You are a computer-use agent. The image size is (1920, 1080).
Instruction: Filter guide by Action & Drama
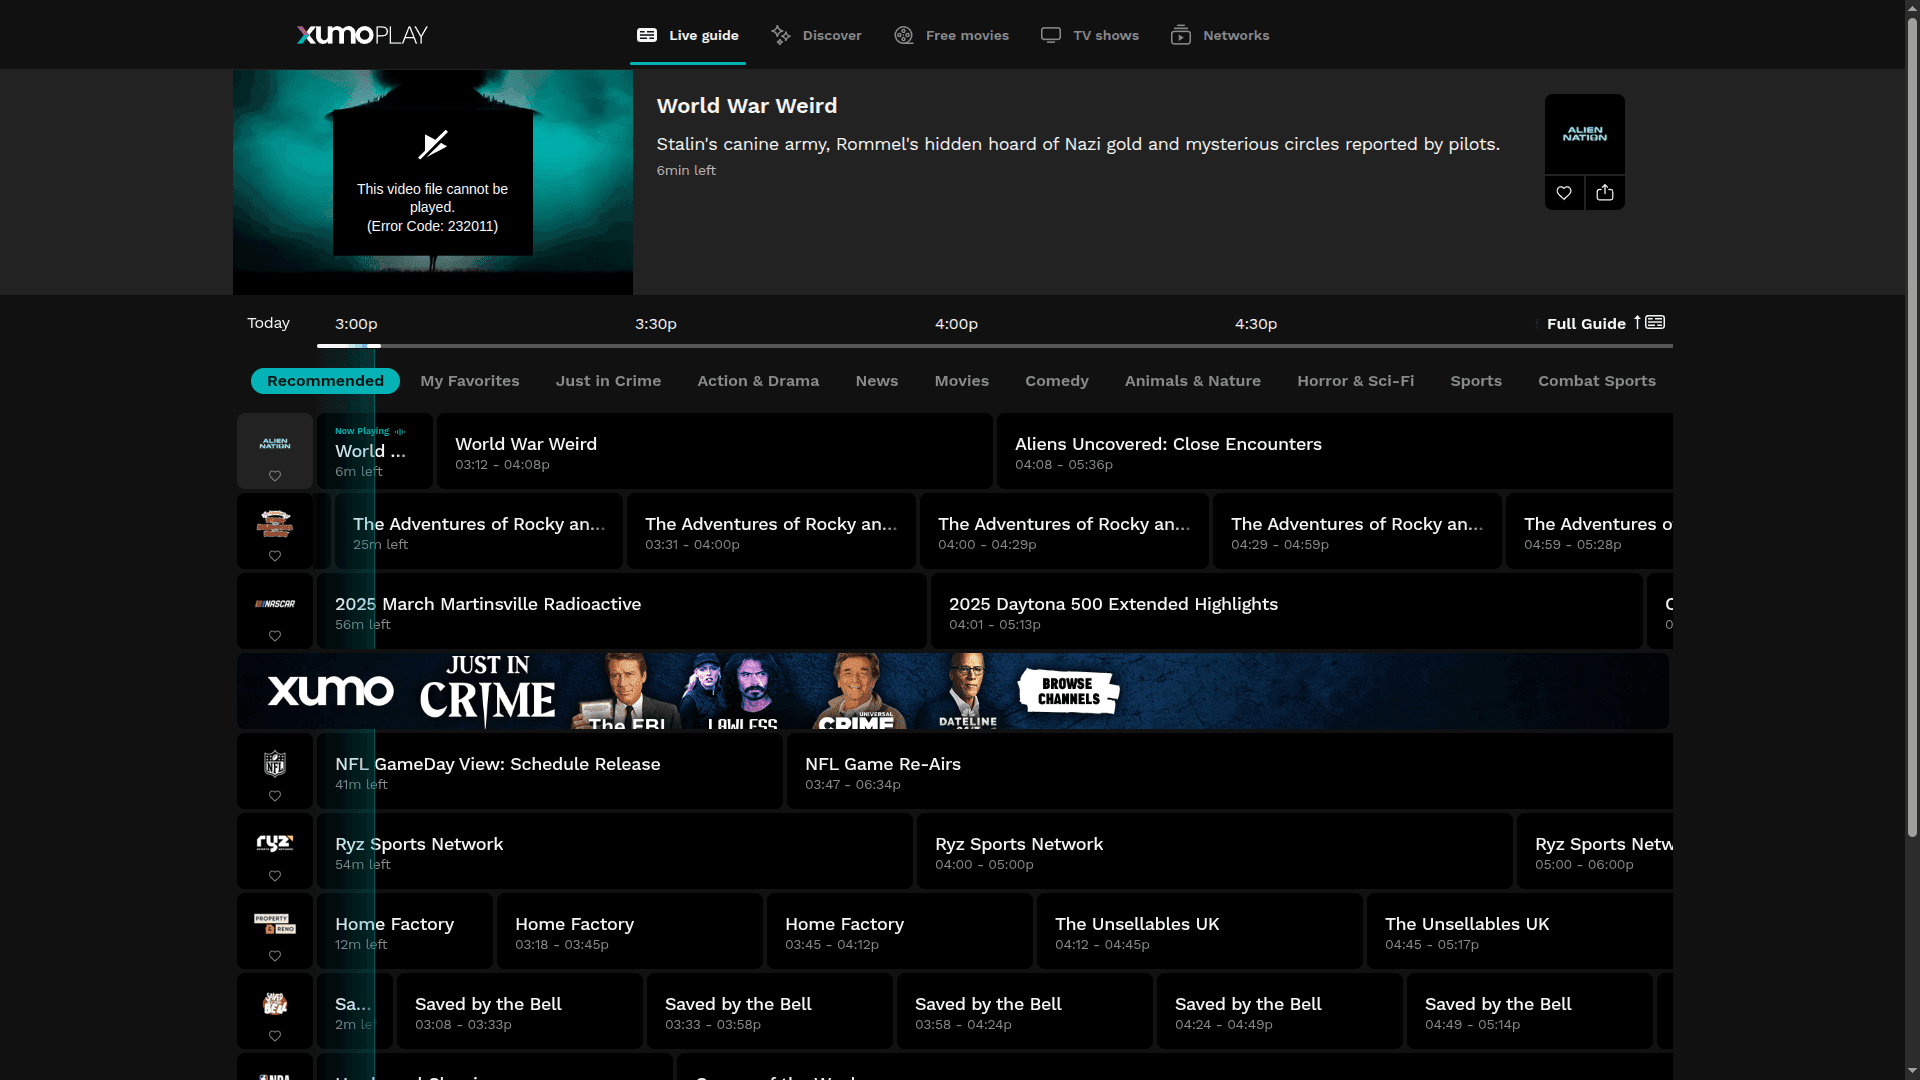point(758,381)
